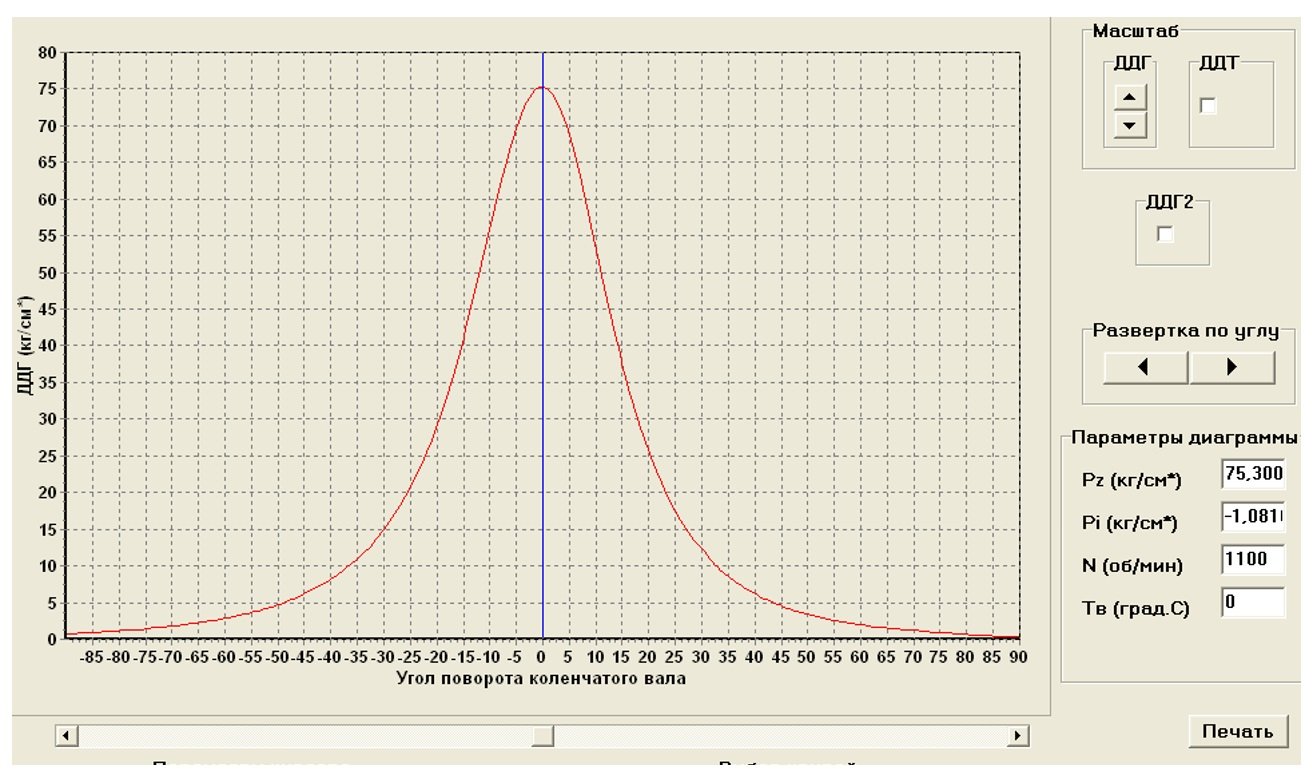Click the Pz (кг/см*) value field
This screenshot has height=776, width=1312.
pyautogui.click(x=1253, y=475)
